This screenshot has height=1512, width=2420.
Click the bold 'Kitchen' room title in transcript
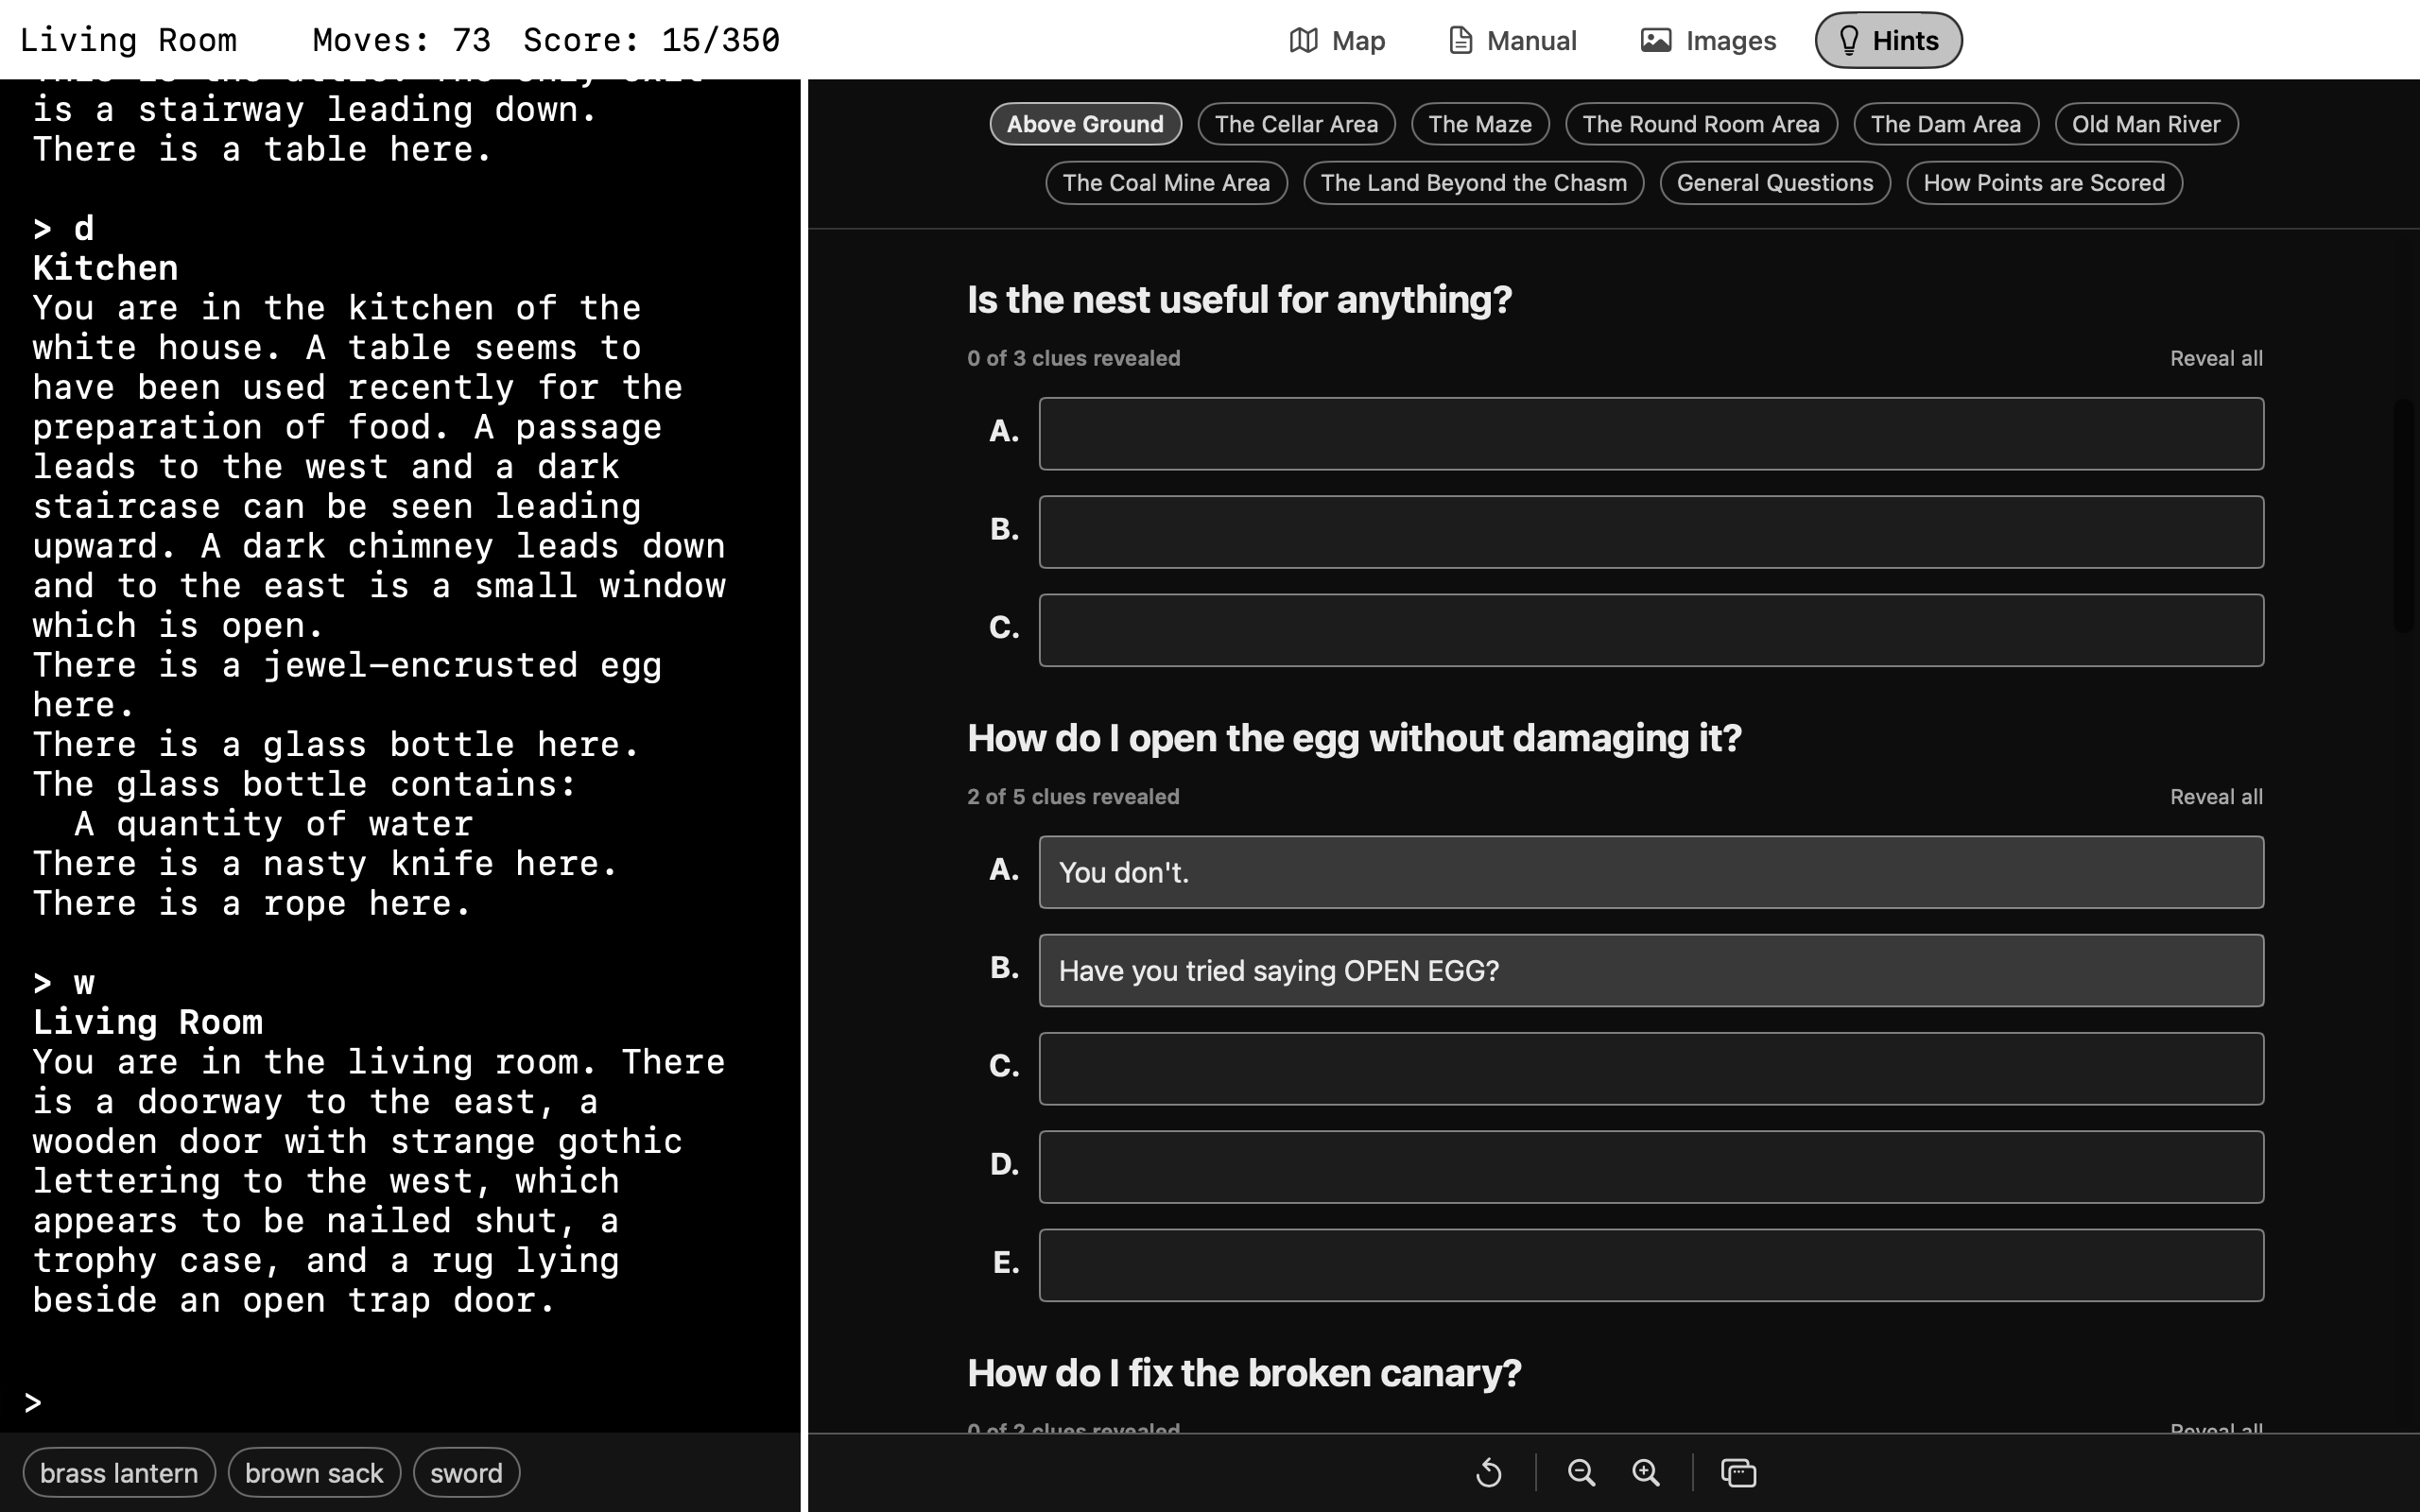coord(105,268)
